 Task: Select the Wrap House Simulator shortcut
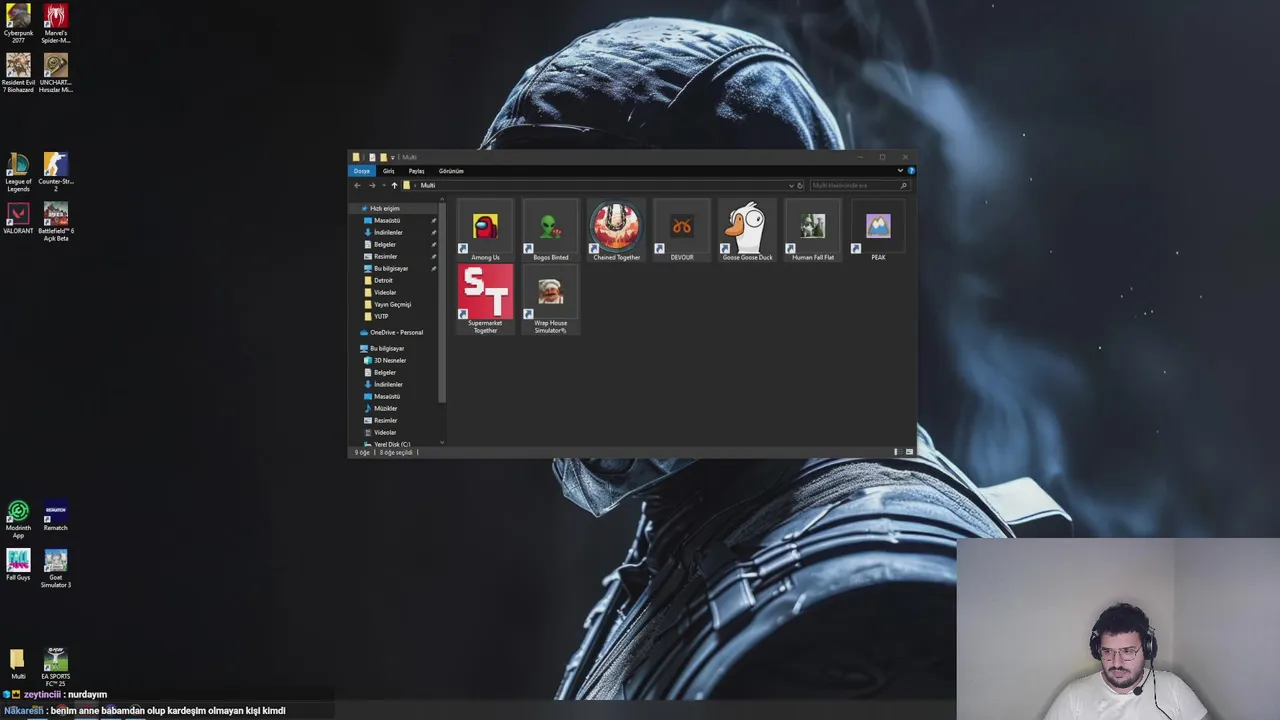point(551,299)
